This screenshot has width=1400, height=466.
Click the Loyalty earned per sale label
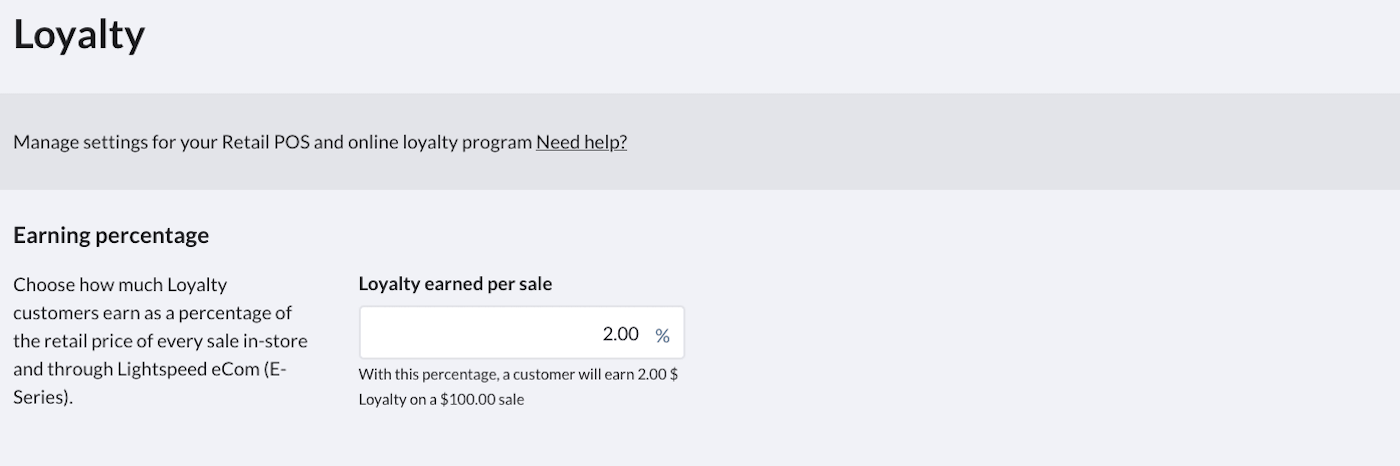[455, 284]
